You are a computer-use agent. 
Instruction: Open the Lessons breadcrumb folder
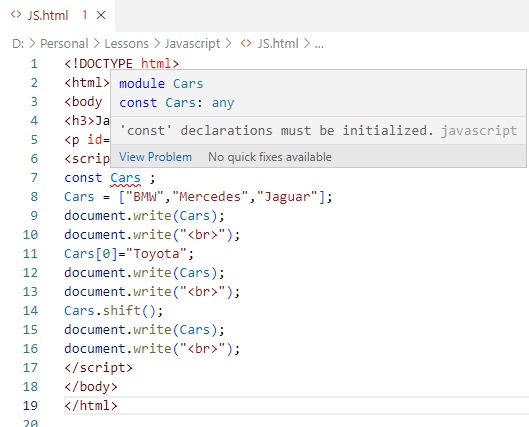[127, 44]
